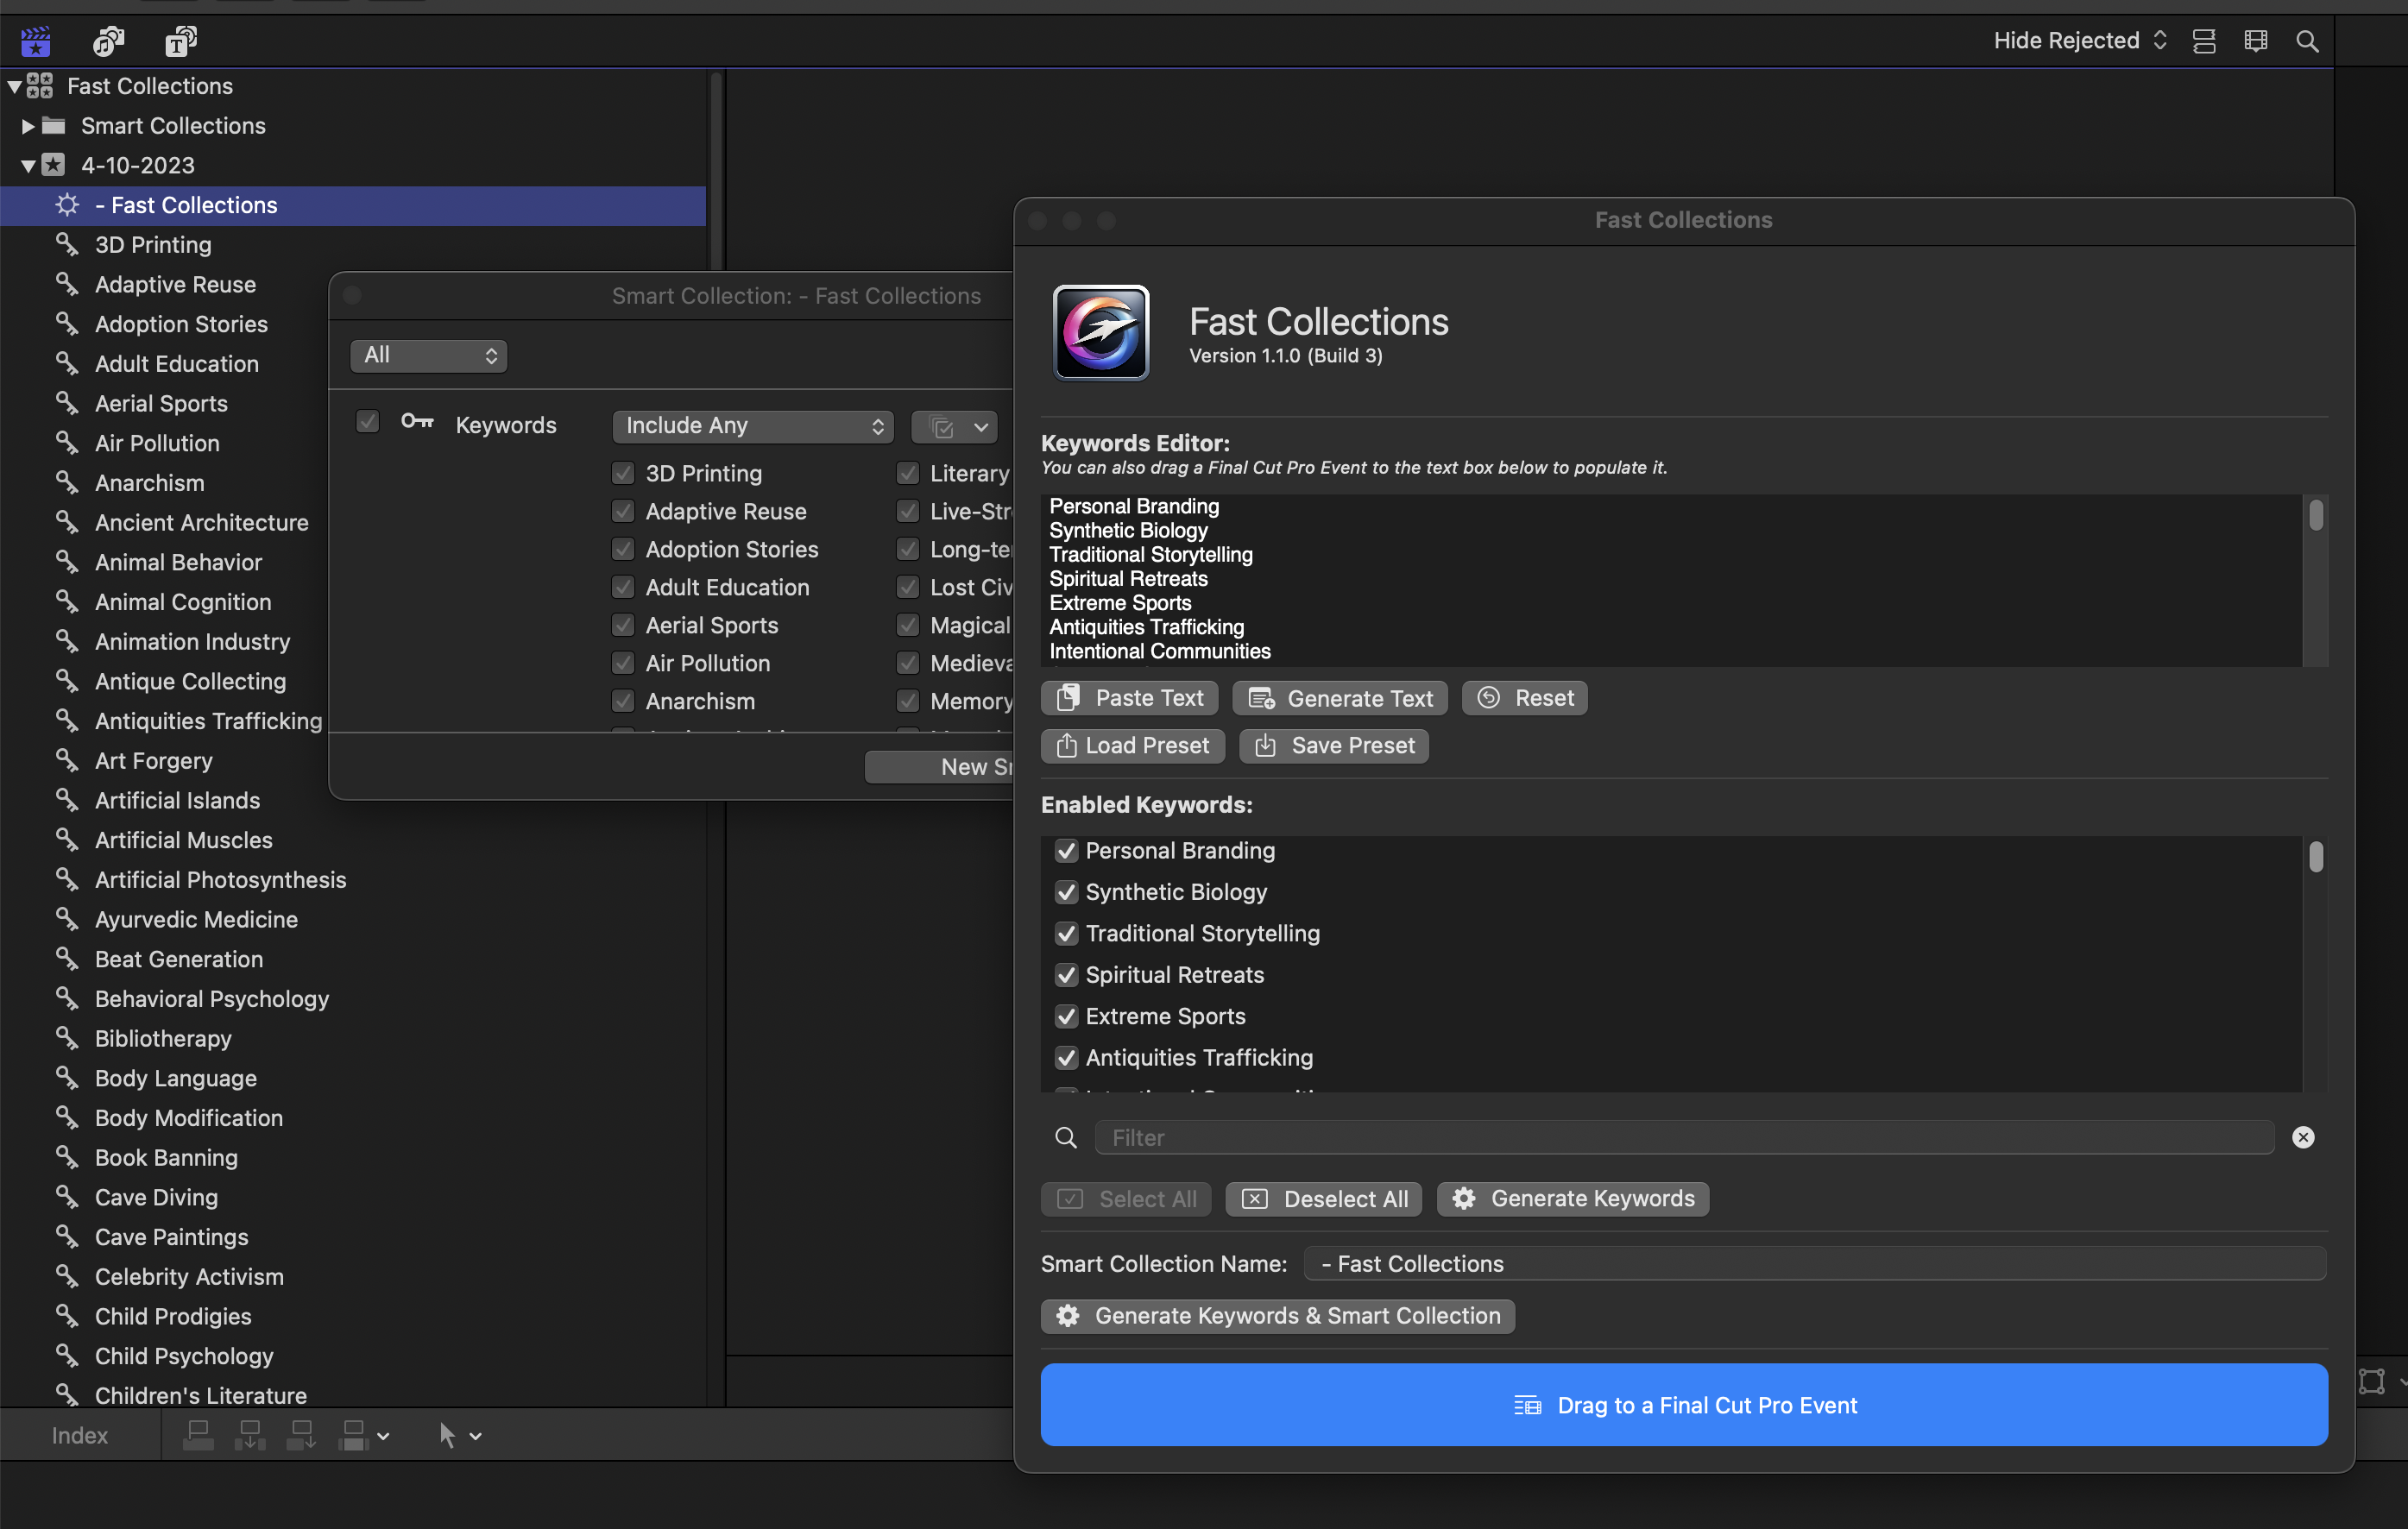Open the Photos and Audio sidebar icon

108,41
